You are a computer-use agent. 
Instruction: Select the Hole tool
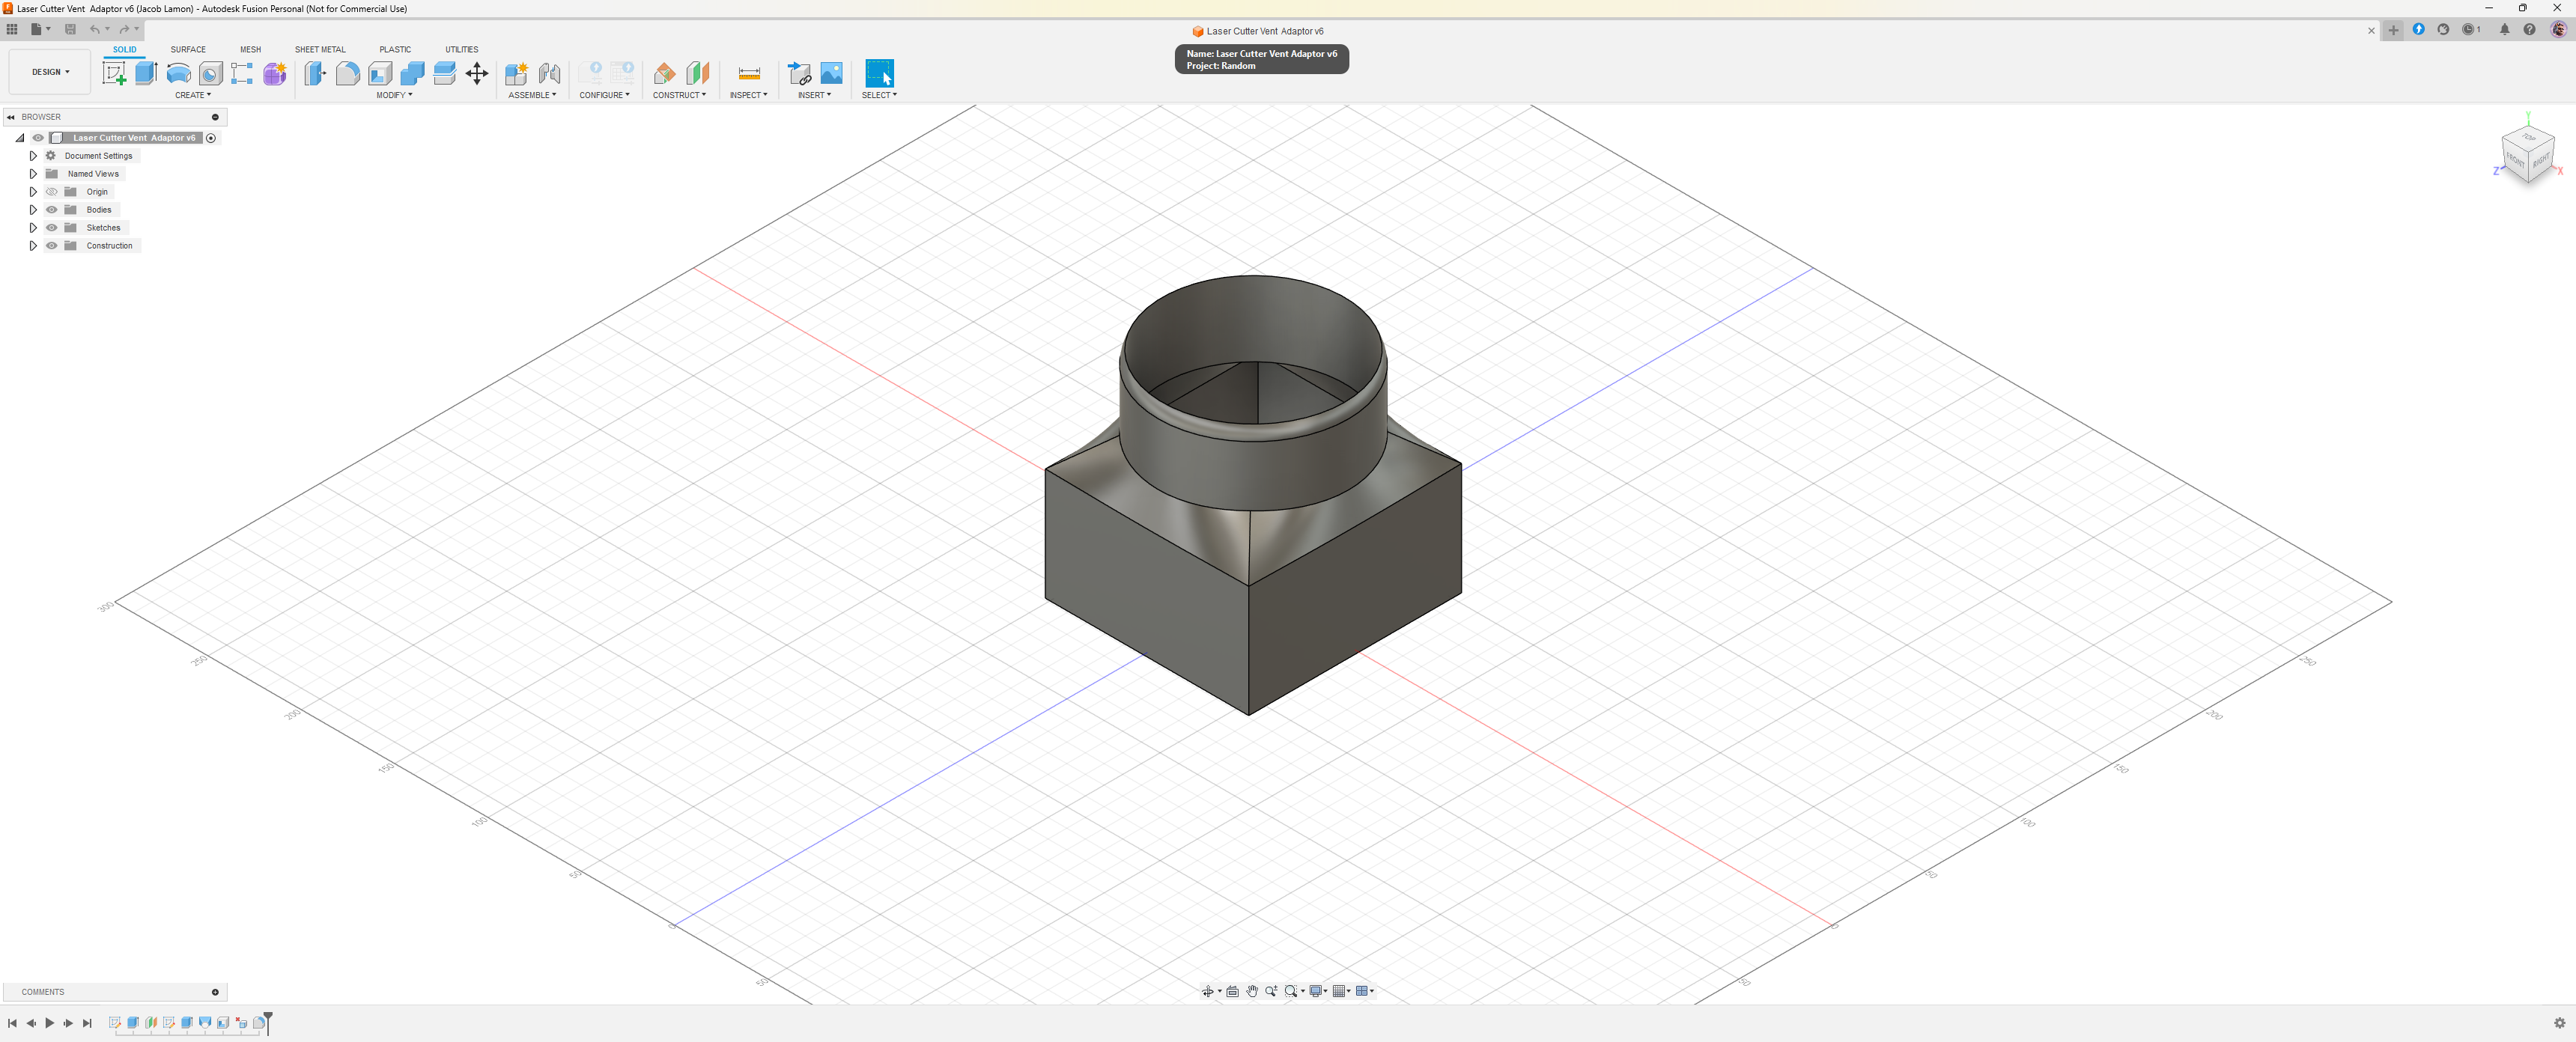(x=210, y=73)
